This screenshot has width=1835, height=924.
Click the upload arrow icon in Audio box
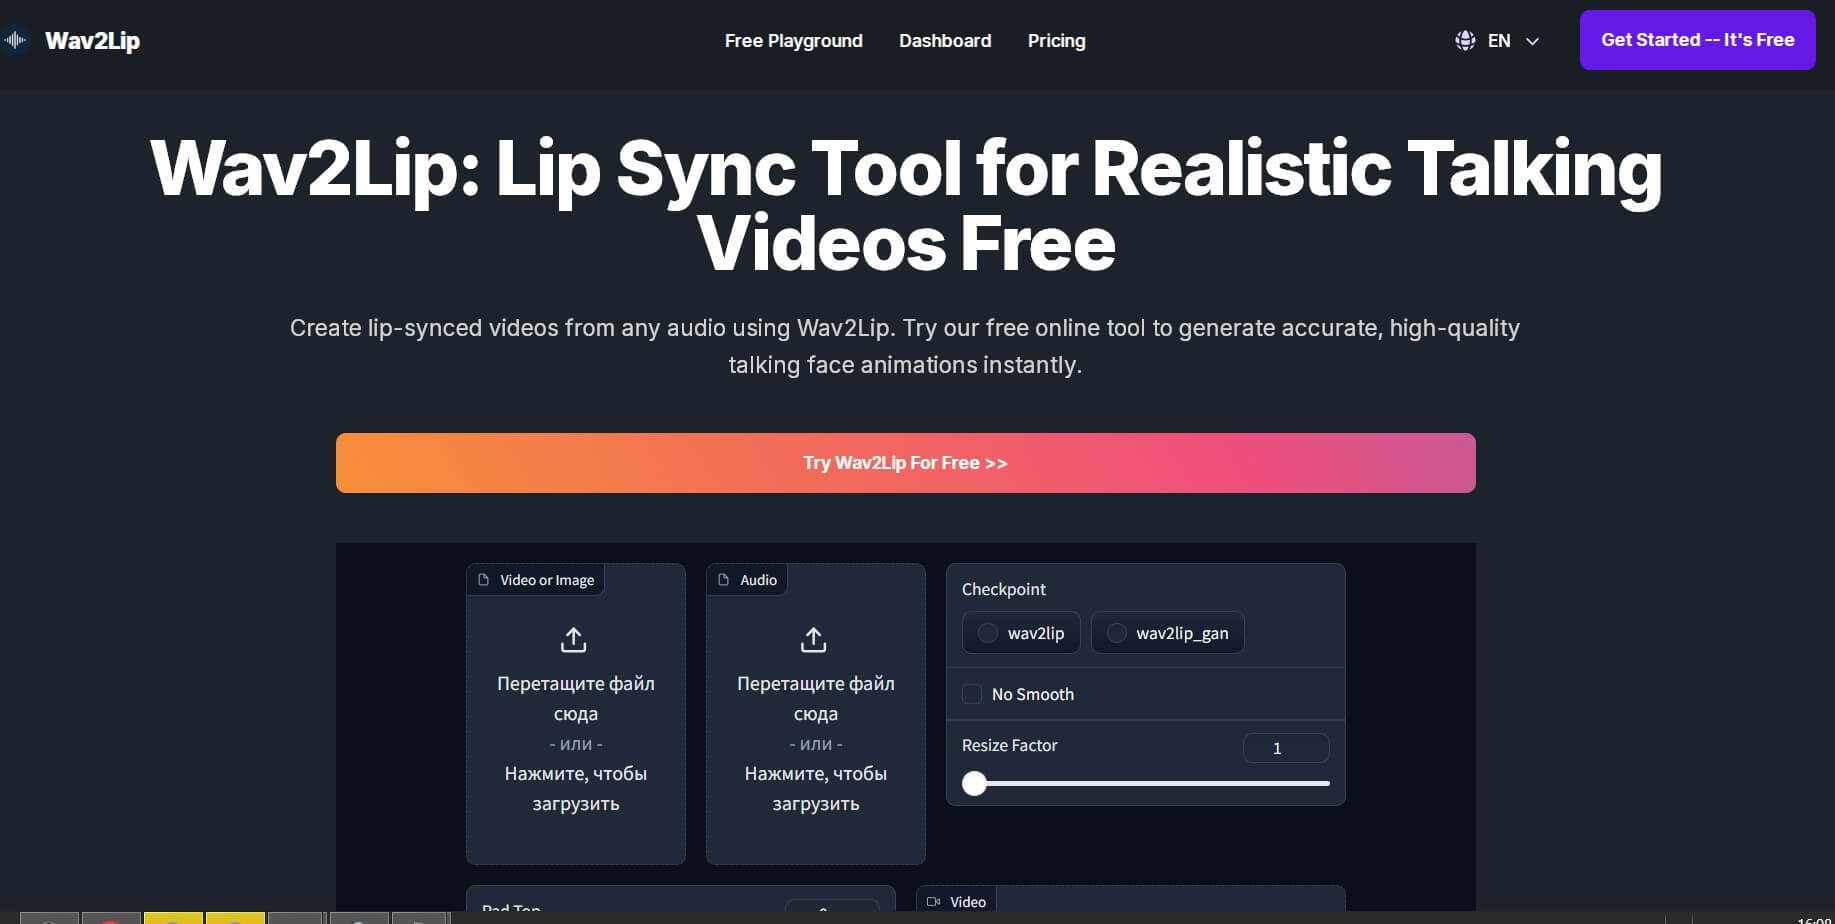[x=814, y=639]
